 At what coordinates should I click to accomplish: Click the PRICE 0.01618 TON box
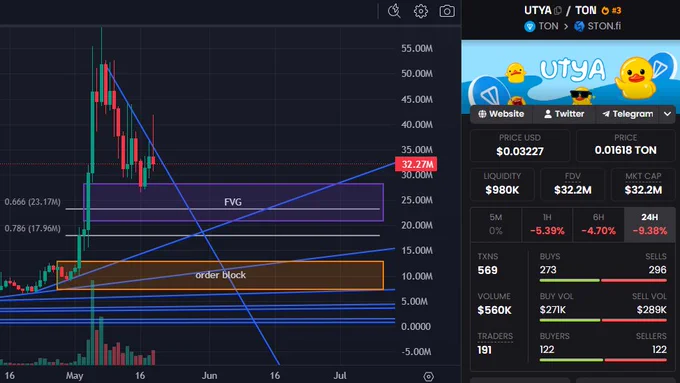[x=625, y=145]
